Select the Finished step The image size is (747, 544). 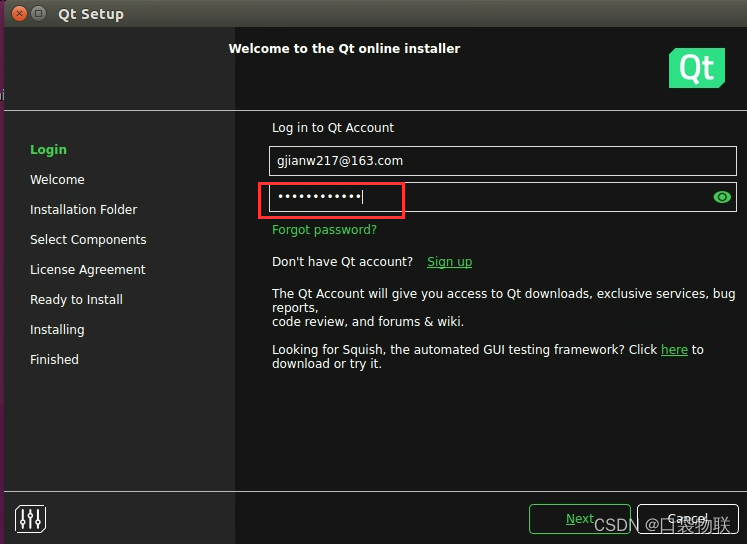point(54,360)
